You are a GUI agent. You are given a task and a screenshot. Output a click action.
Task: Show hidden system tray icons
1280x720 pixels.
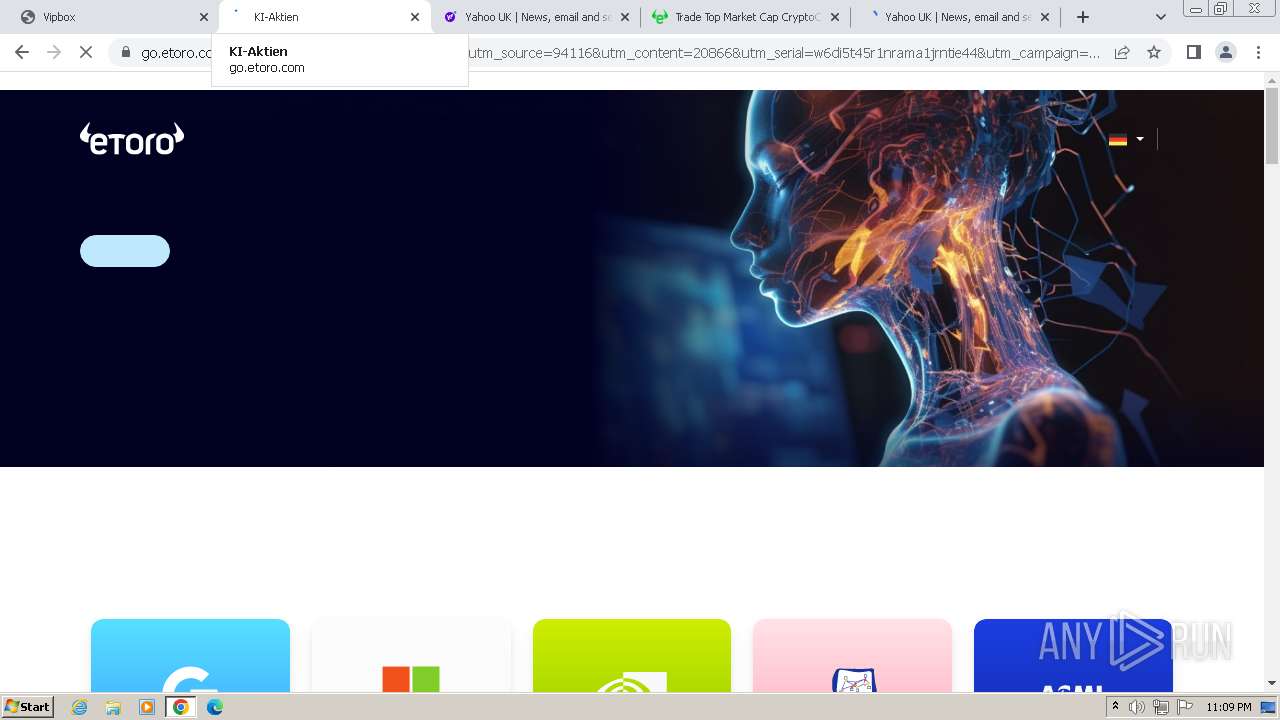[x=1115, y=707]
